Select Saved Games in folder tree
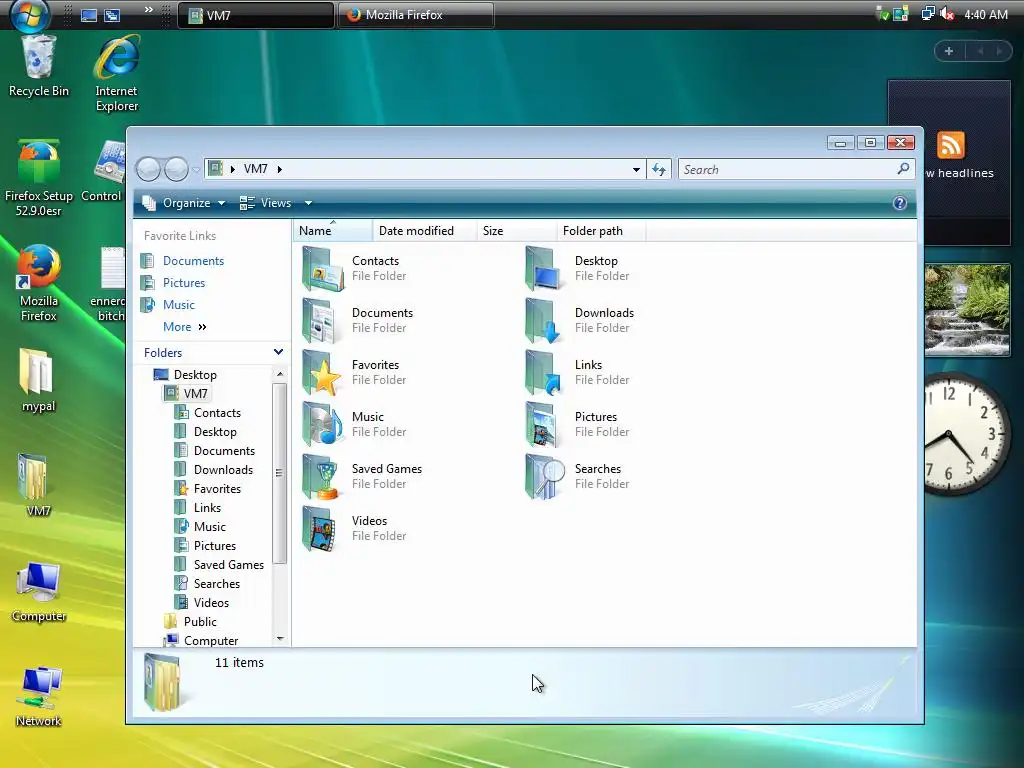The width and height of the screenshot is (1024, 768). pos(229,565)
